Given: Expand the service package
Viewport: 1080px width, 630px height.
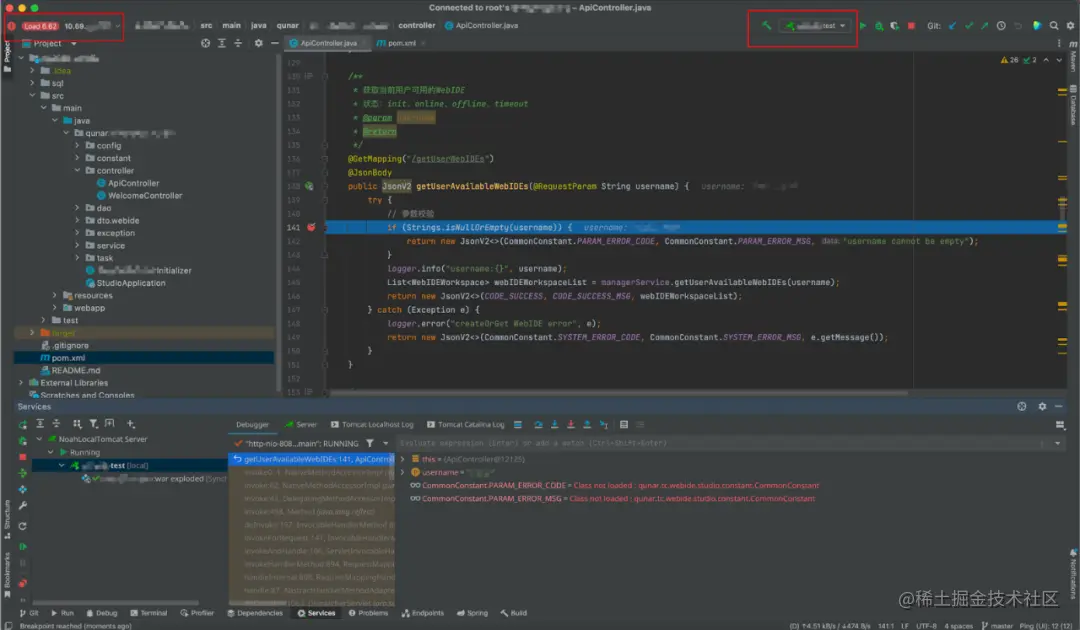Looking at the screenshot, I should pyautogui.click(x=77, y=245).
